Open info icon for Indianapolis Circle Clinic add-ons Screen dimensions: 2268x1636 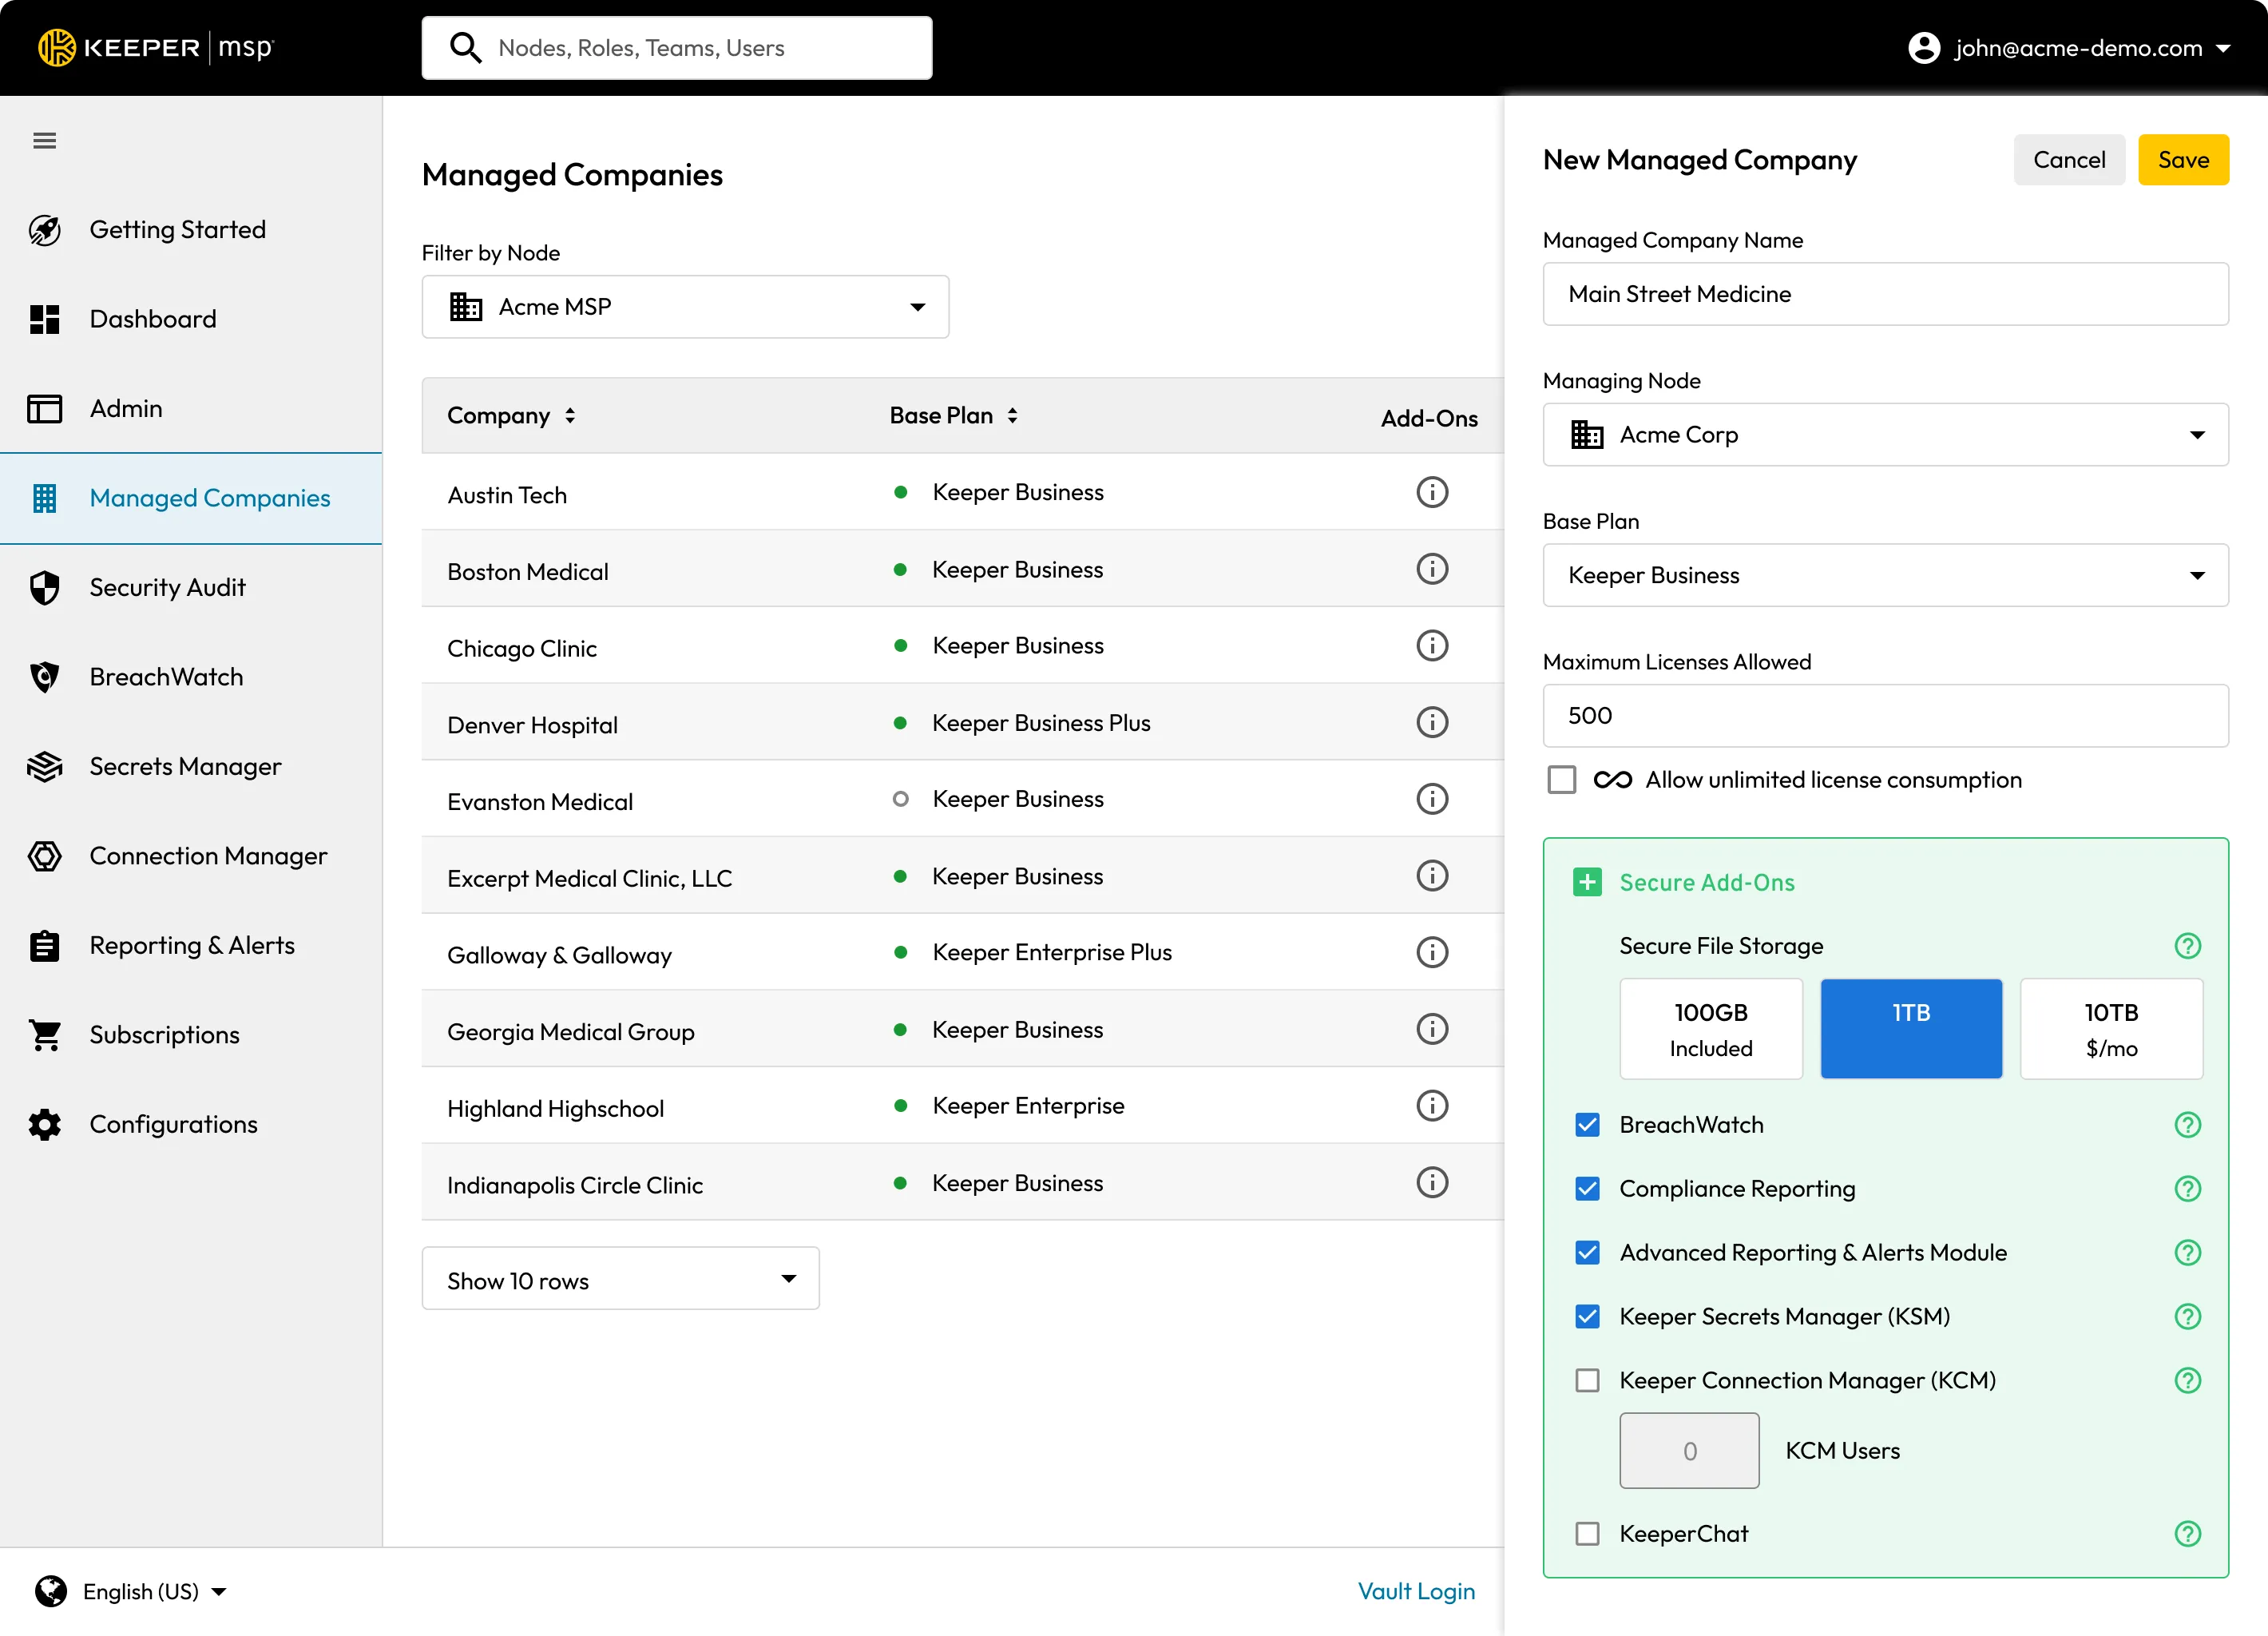tap(1432, 1183)
